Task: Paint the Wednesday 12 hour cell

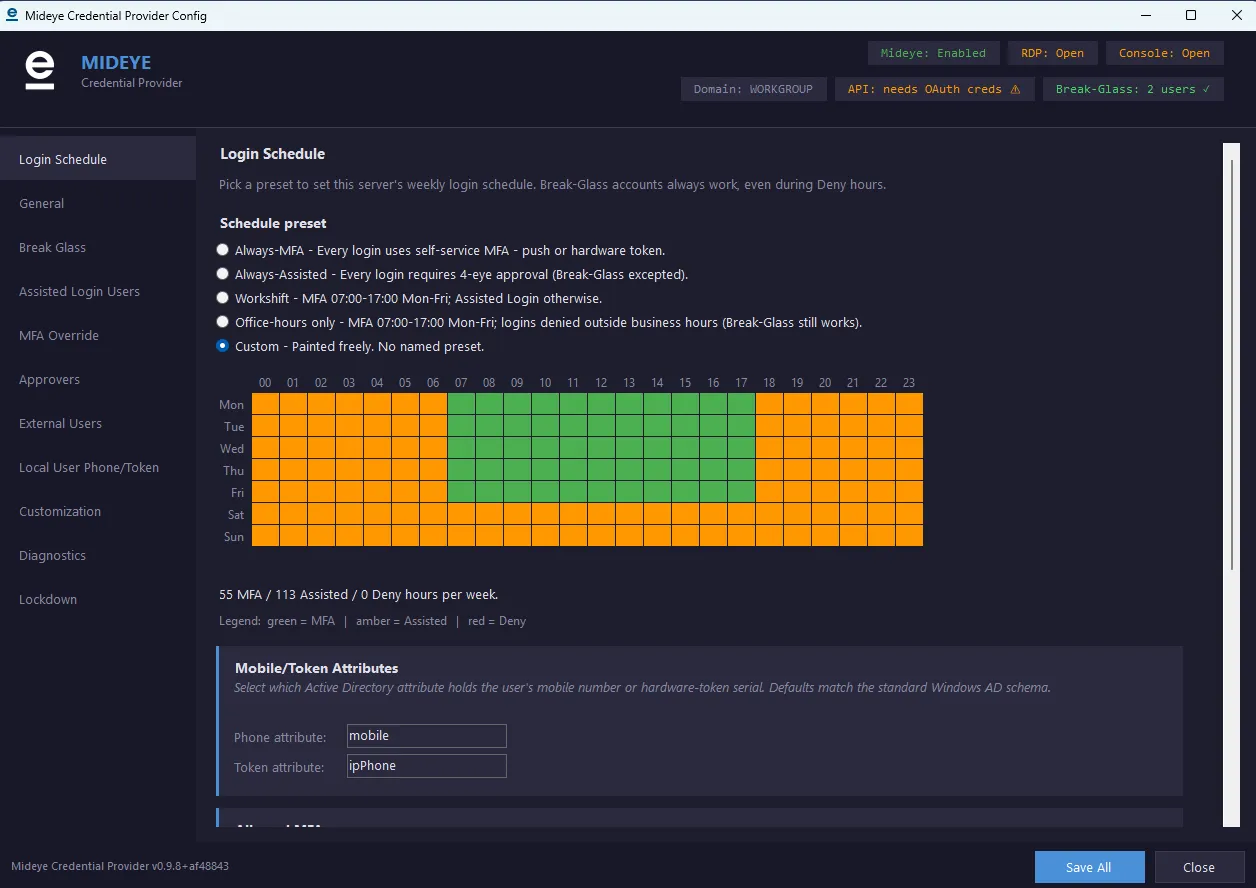Action: click(601, 448)
